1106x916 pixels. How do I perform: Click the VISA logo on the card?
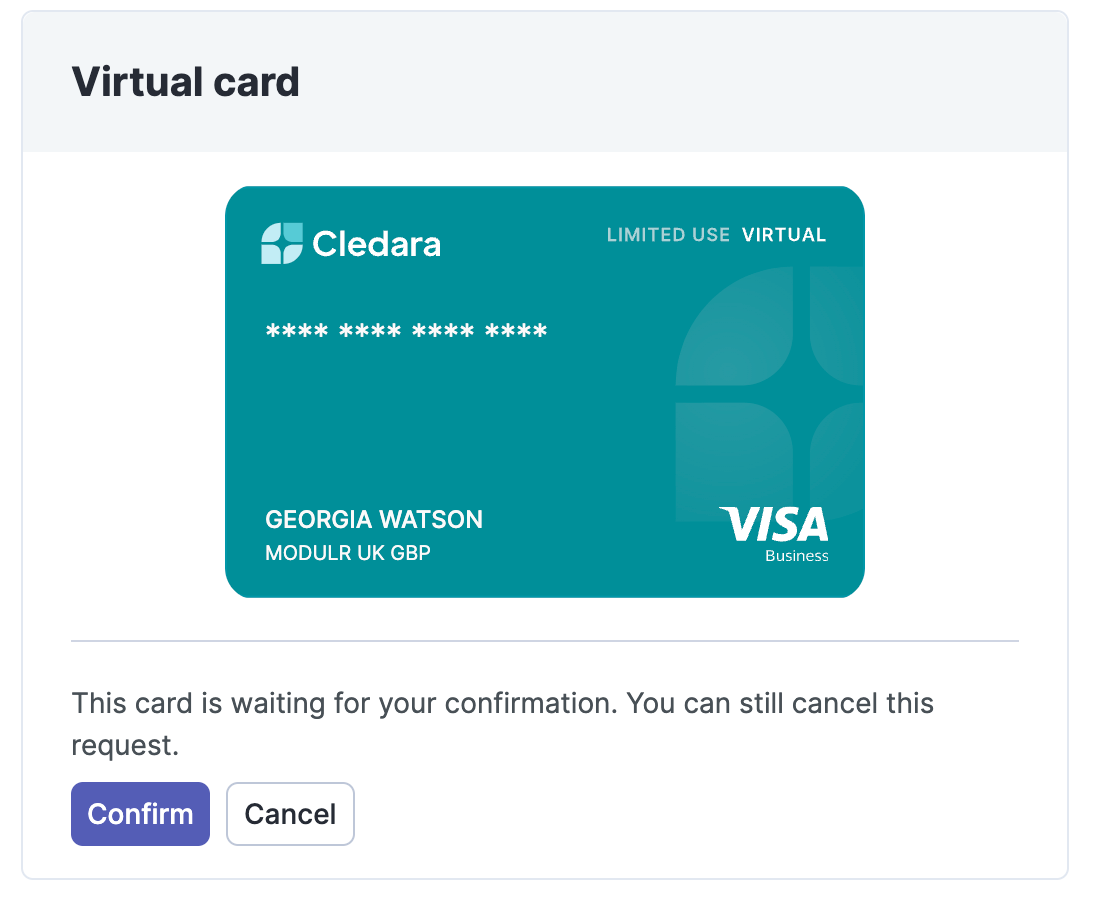[774, 524]
